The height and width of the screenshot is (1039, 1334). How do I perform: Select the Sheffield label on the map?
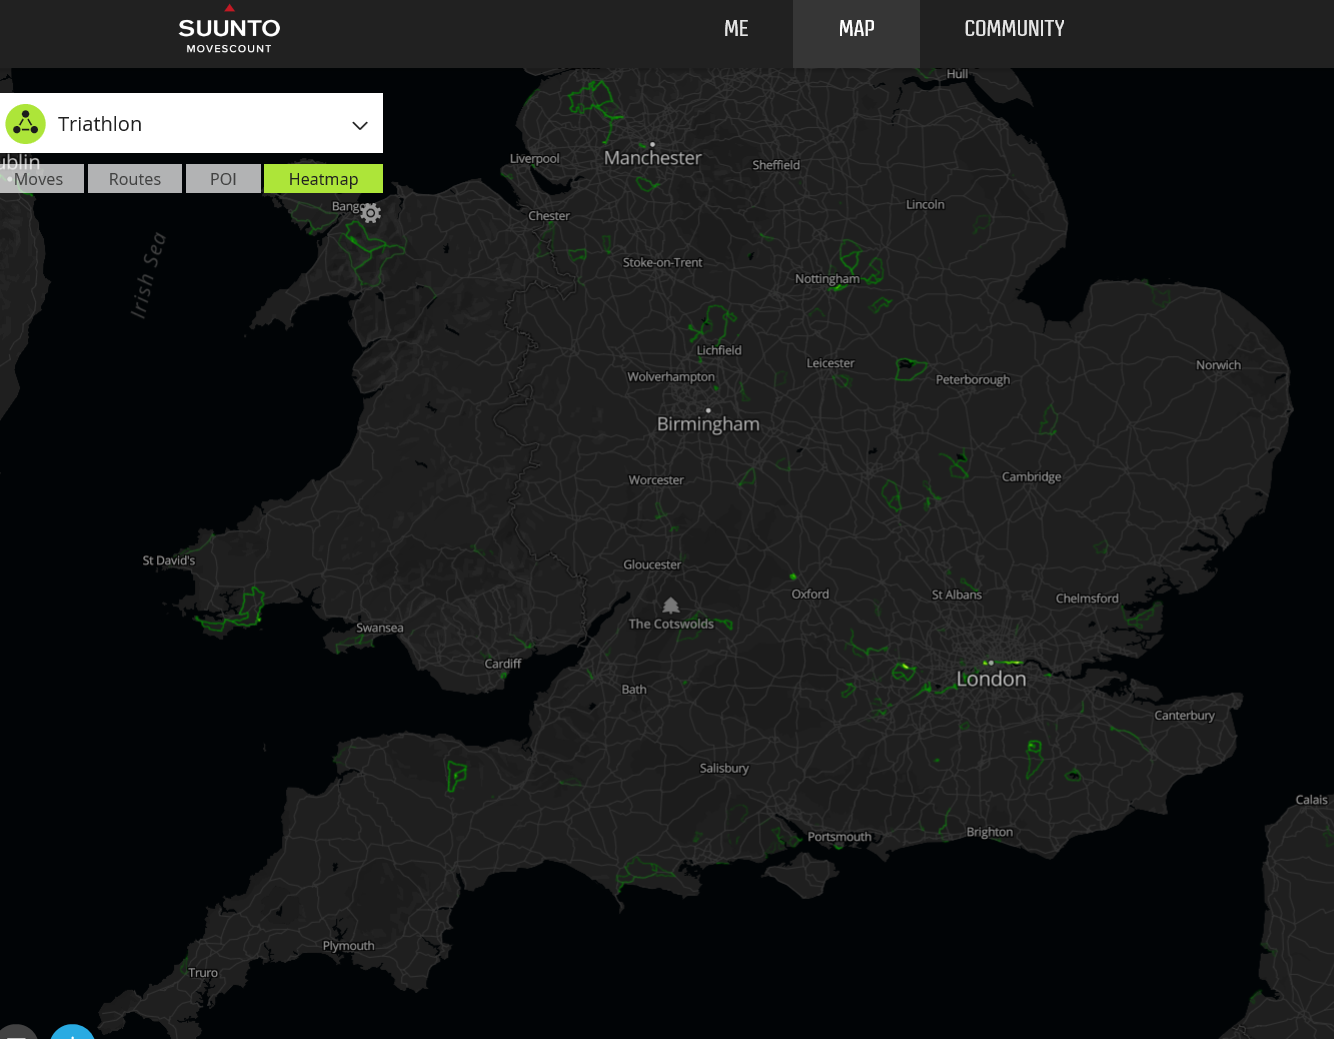click(776, 165)
